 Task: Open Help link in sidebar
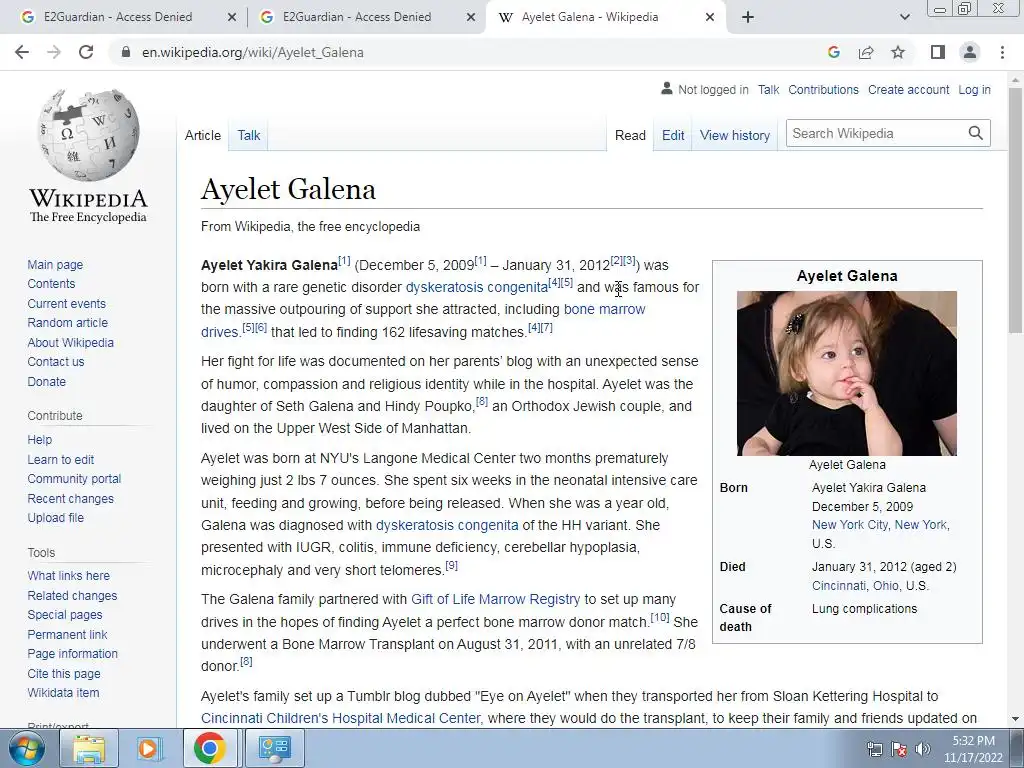click(x=39, y=440)
